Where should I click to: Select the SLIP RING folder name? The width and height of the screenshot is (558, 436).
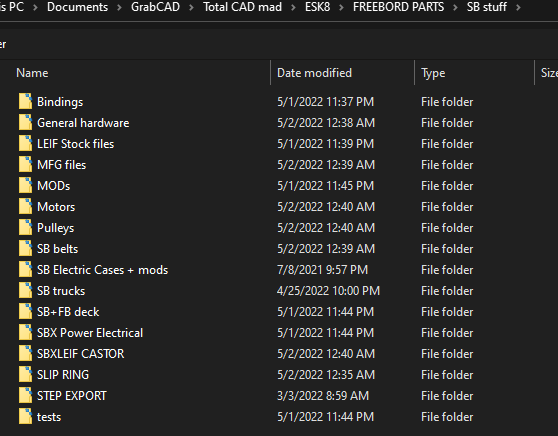point(63,375)
